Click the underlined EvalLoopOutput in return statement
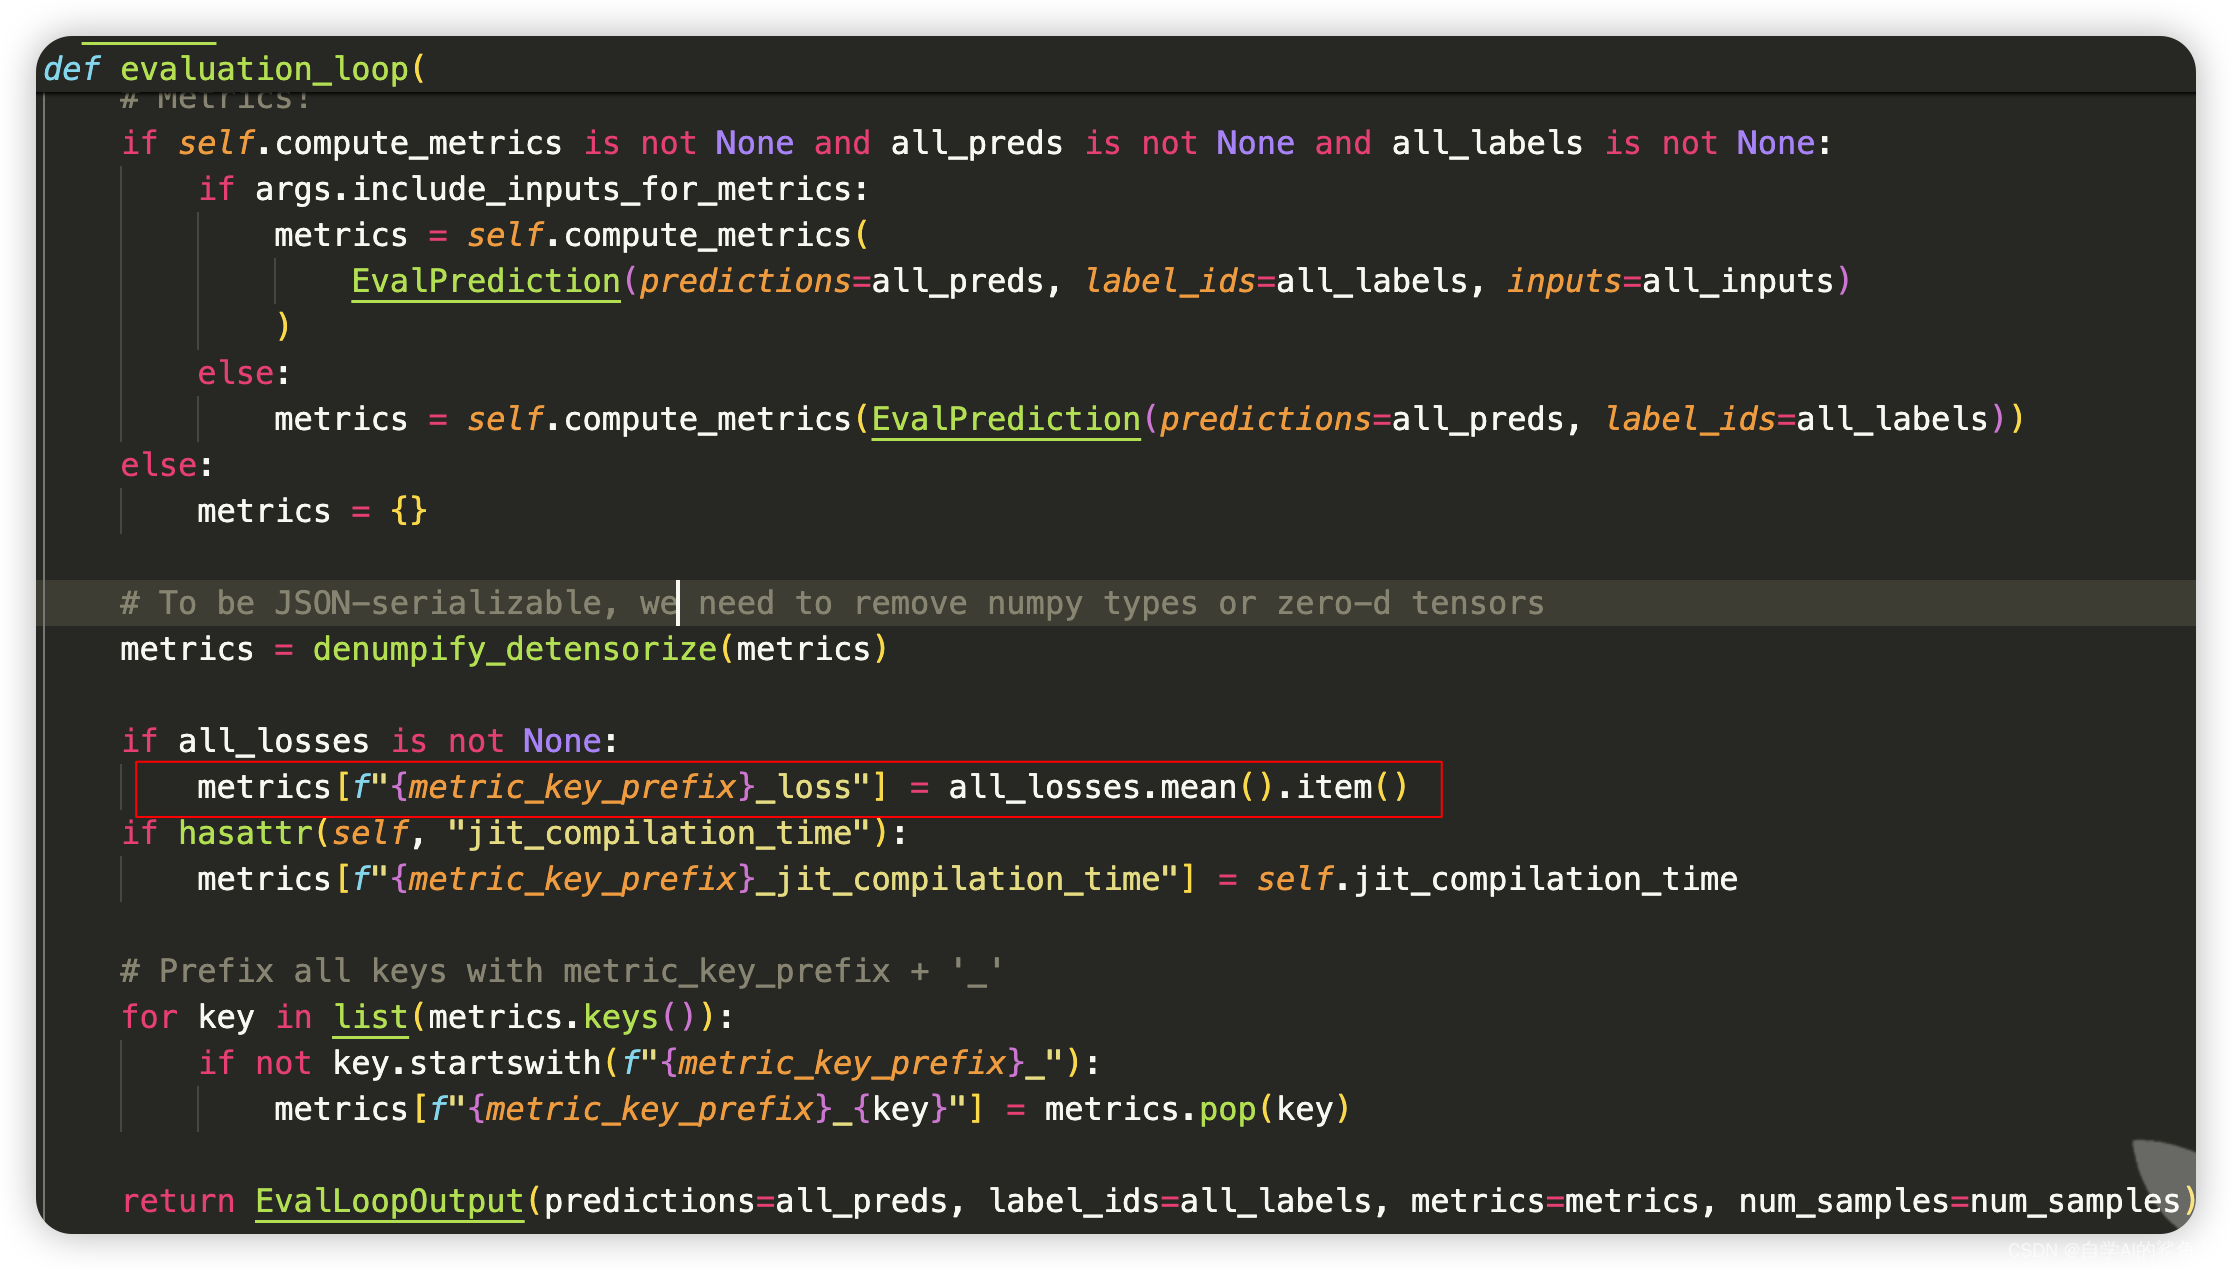This screenshot has height=1270, width=2232. (389, 1201)
